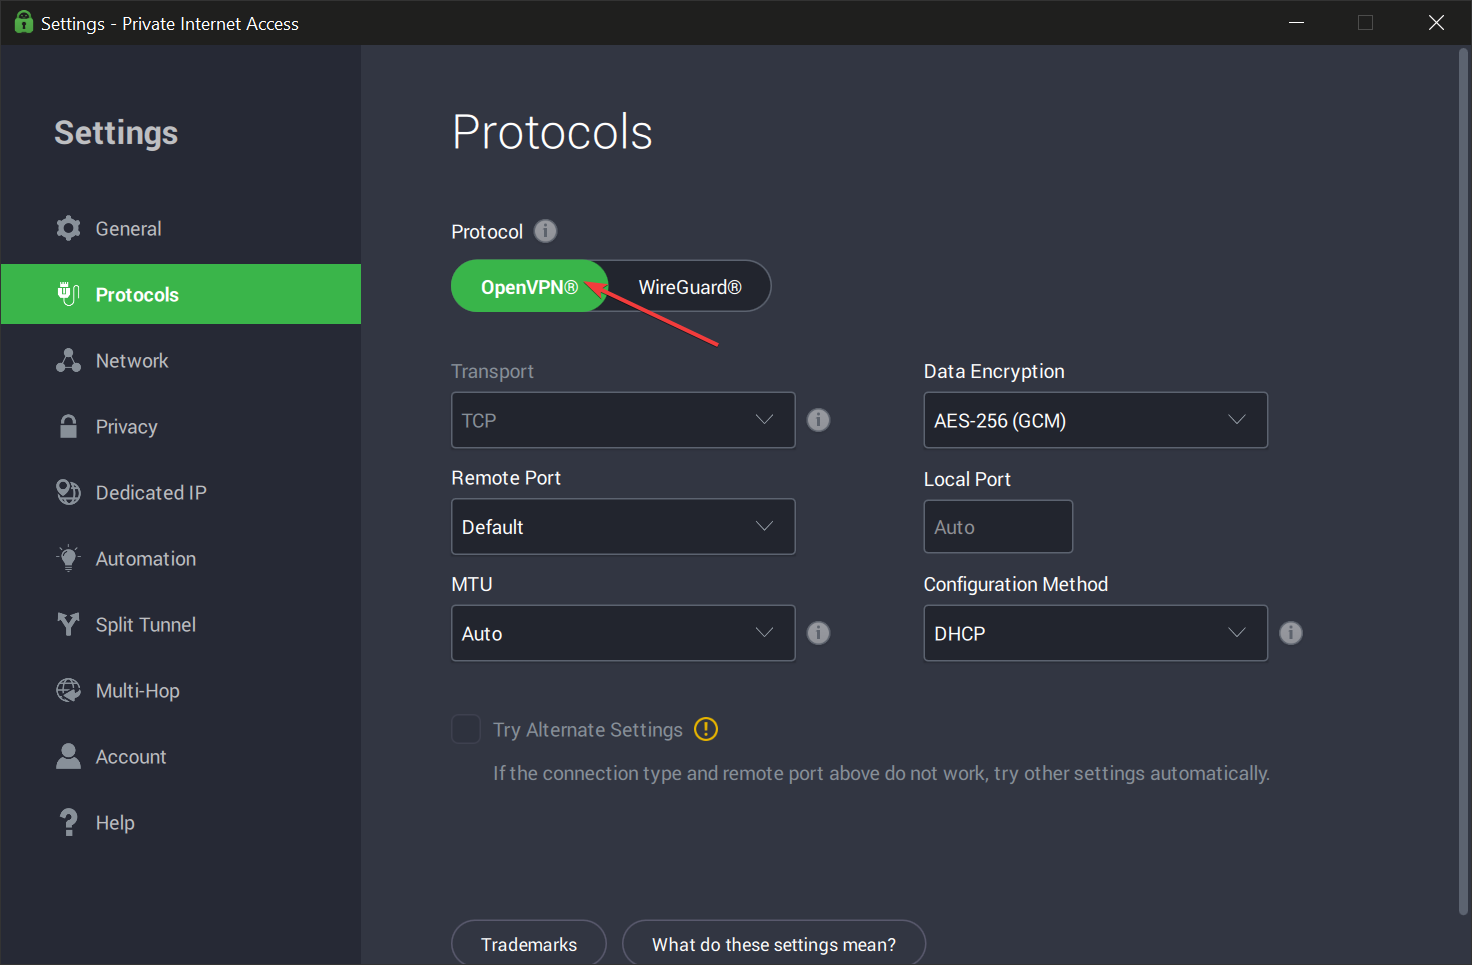Open the Multi-Hop settings page
Viewport: 1472px width, 965px height.
[181, 690]
